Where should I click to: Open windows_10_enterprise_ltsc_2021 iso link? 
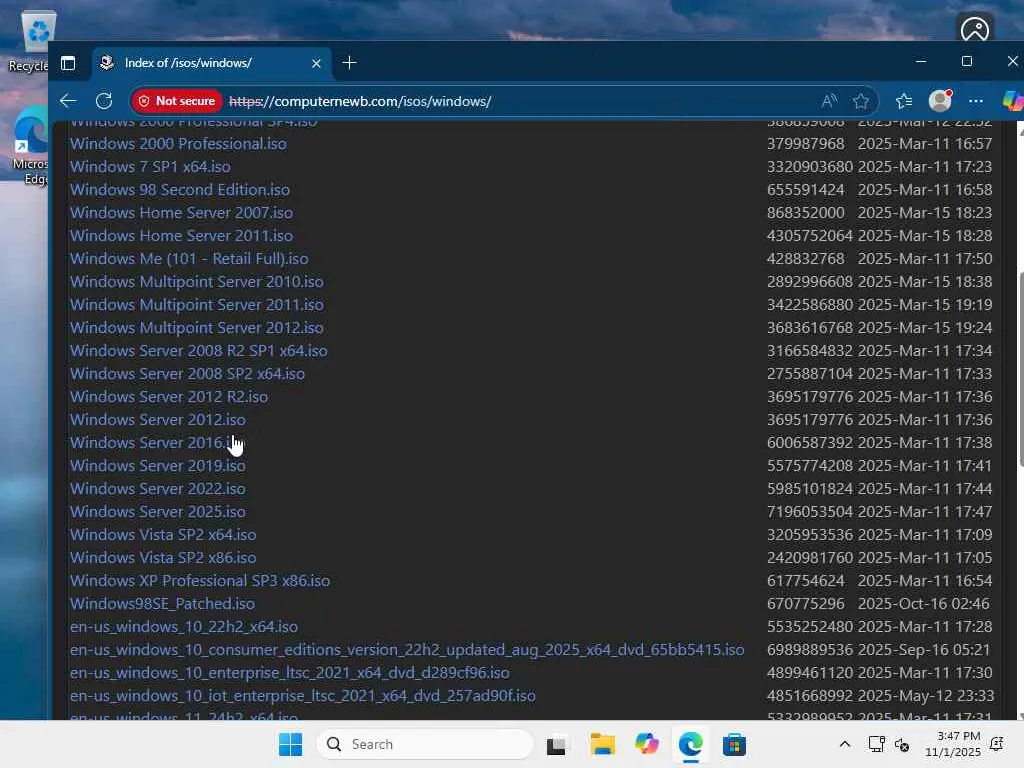290,673
